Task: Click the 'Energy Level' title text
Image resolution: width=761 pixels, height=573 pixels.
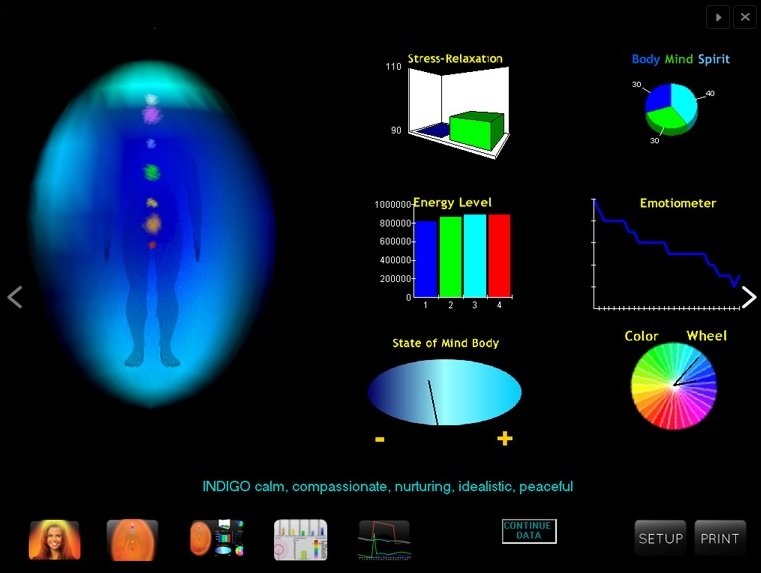Action: point(452,202)
